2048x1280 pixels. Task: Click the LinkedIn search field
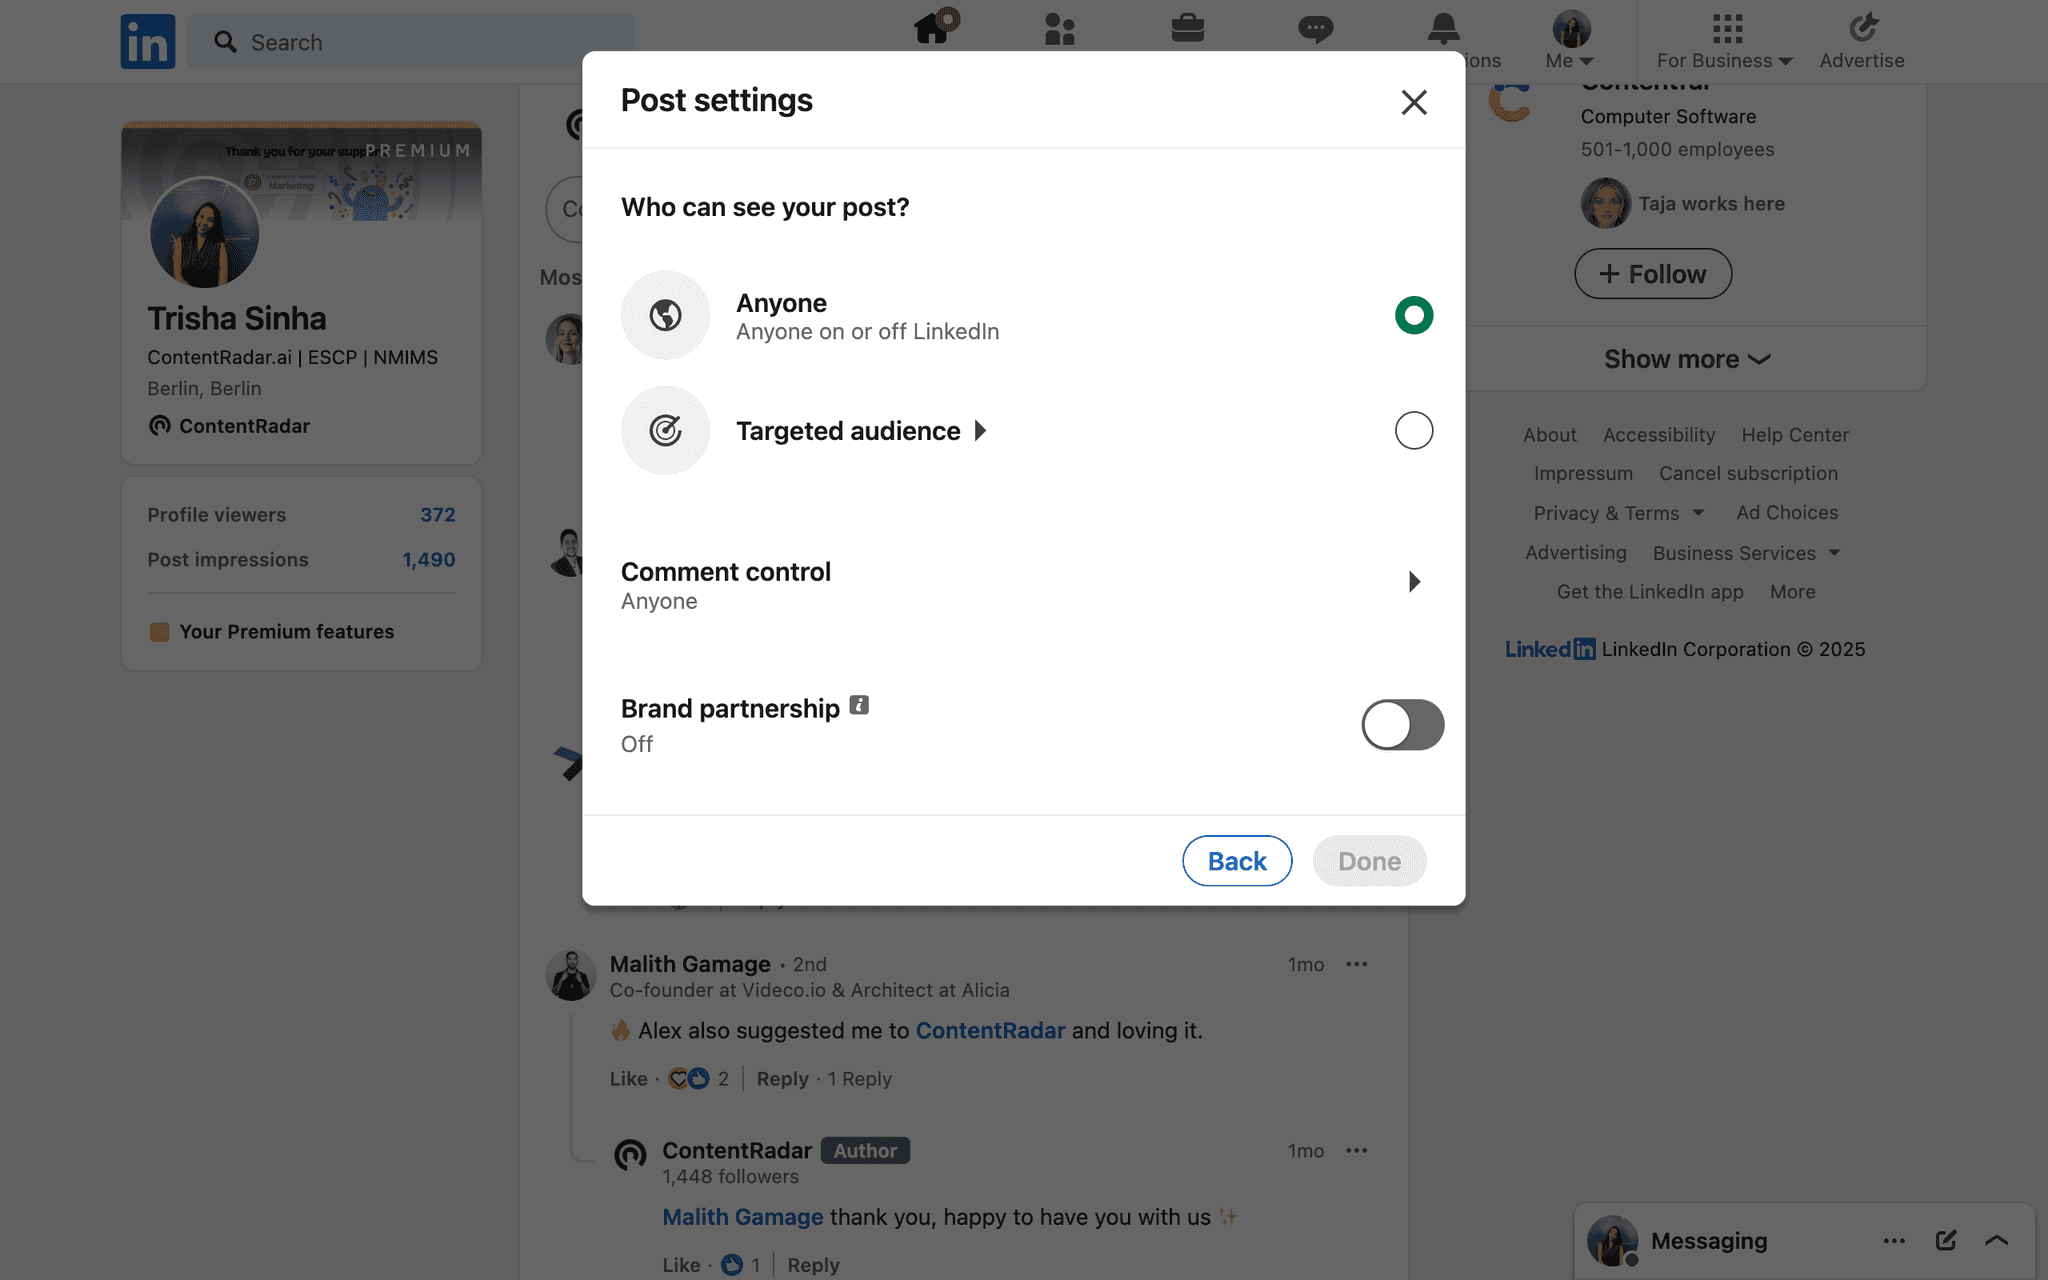pos(410,42)
